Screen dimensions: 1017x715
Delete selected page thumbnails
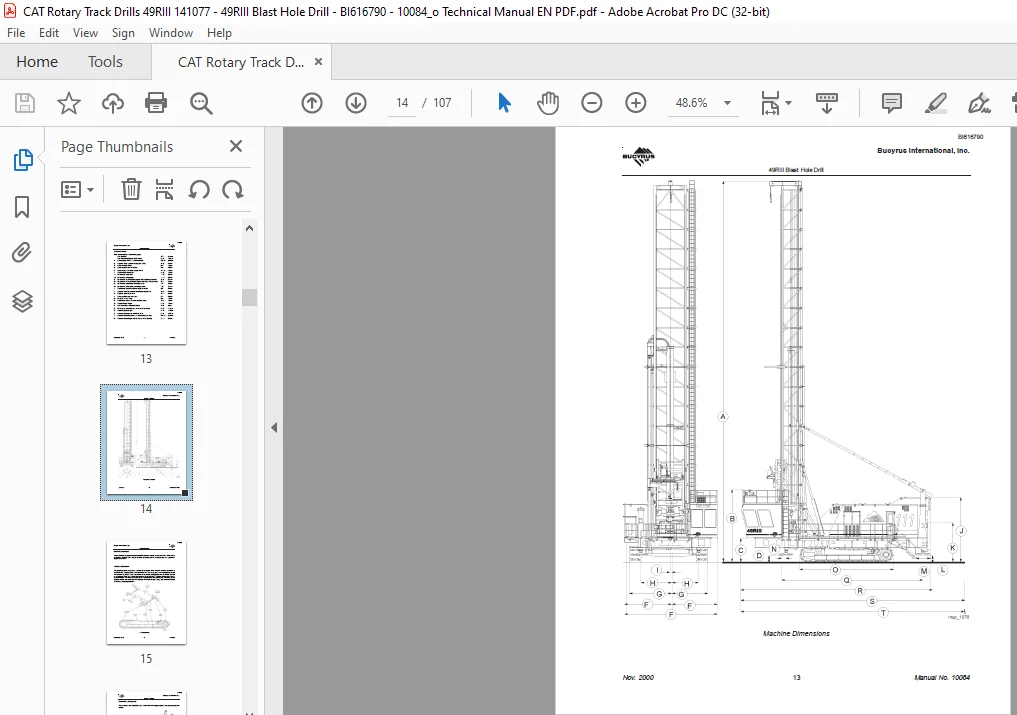[x=131, y=189]
